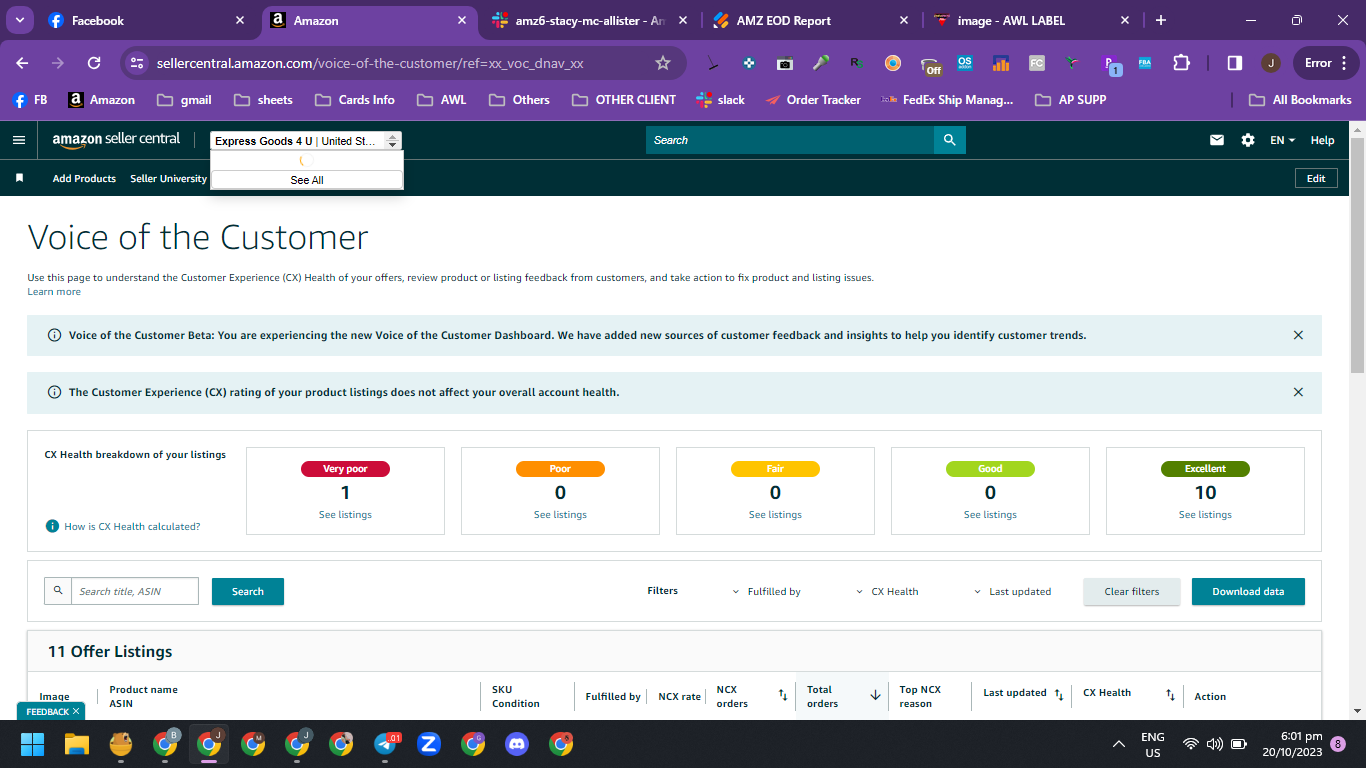See listings under Very poor
This screenshot has height=768, width=1366.
click(345, 515)
